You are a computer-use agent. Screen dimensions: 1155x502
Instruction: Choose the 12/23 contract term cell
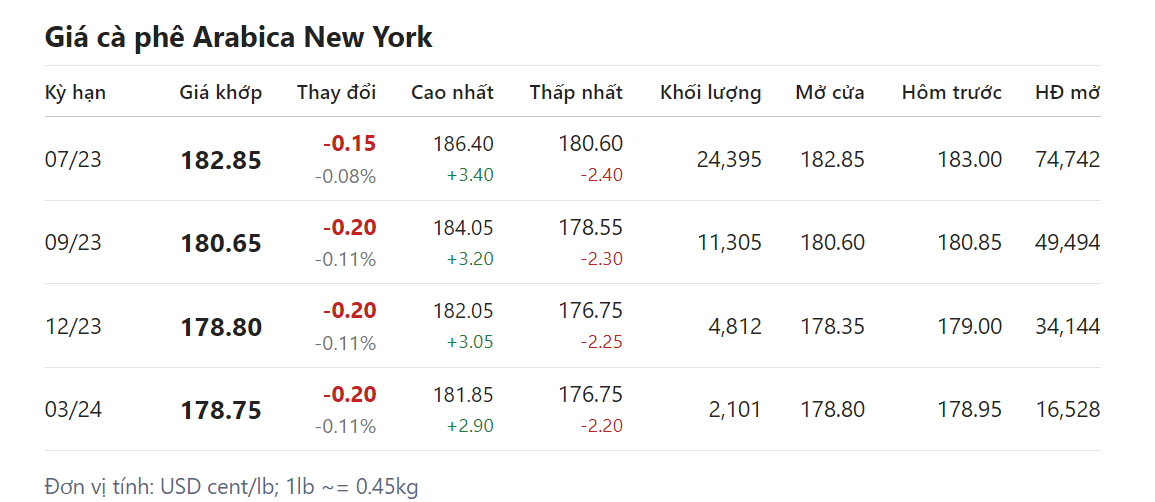74,326
